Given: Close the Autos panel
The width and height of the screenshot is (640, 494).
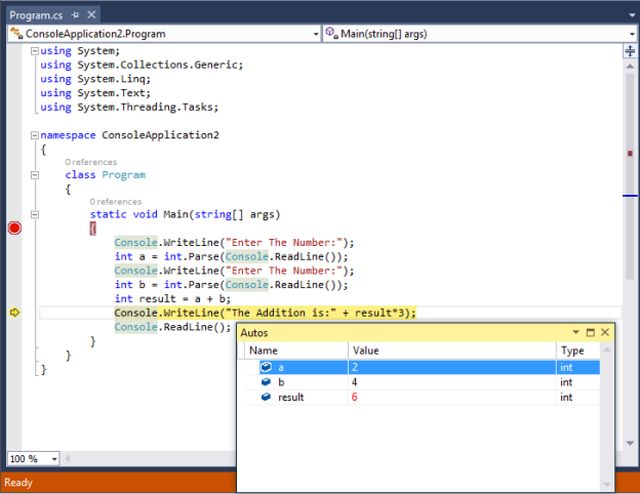Looking at the screenshot, I should [604, 332].
